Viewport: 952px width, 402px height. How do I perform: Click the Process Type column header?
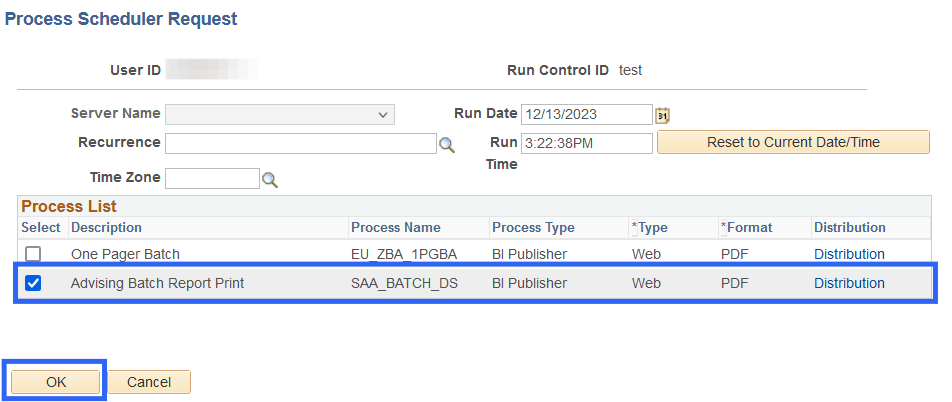pyautogui.click(x=533, y=227)
